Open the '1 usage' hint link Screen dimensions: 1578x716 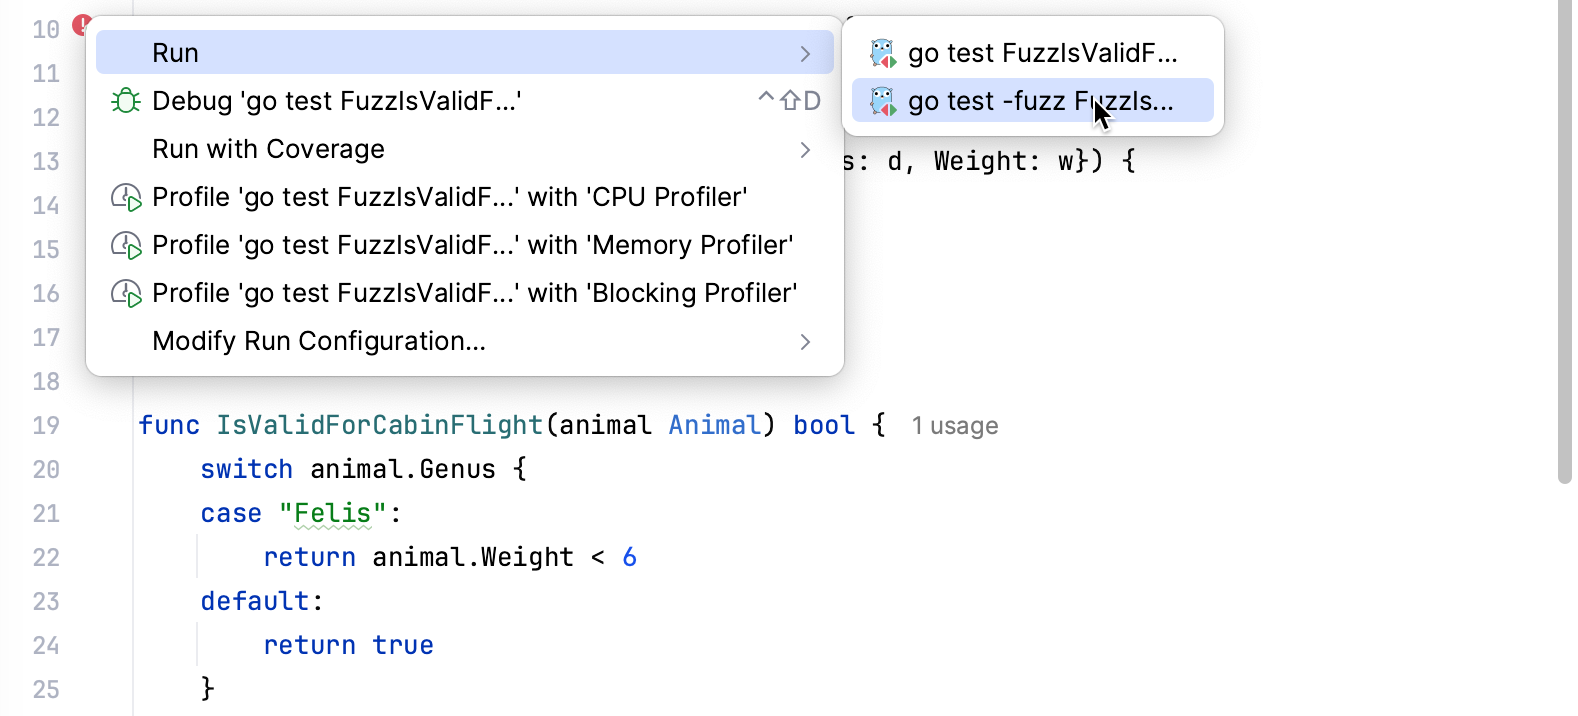click(954, 425)
